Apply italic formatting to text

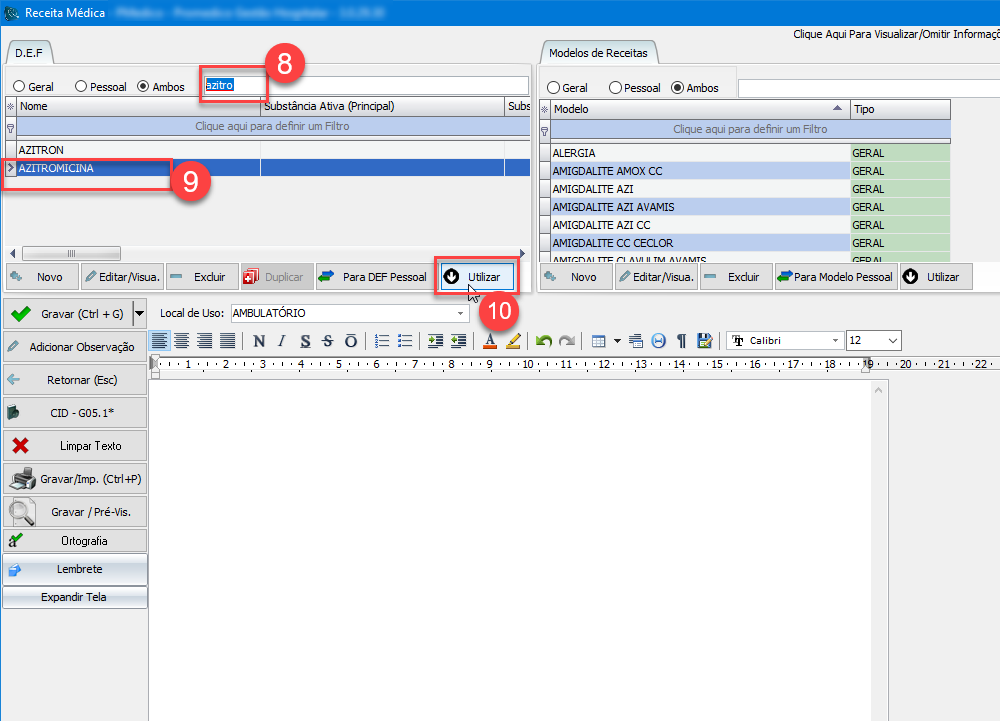click(282, 341)
